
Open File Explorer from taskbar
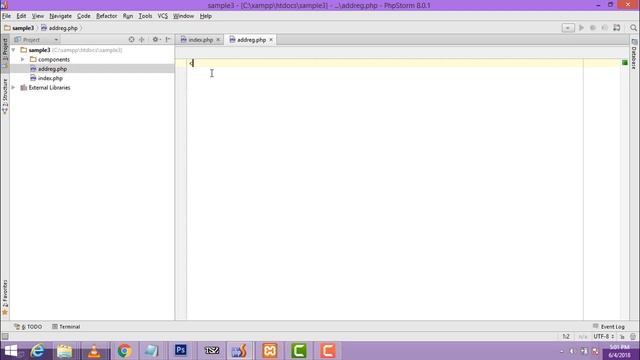tap(64, 351)
